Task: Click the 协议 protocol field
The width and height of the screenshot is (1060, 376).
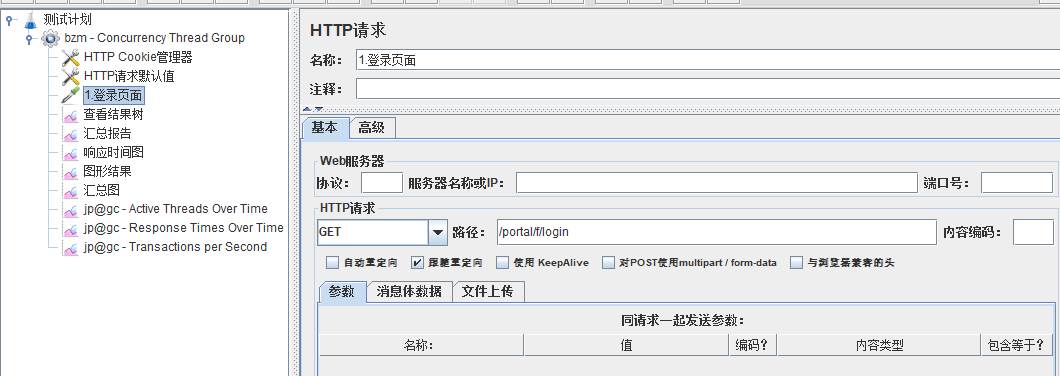Action: 382,183
